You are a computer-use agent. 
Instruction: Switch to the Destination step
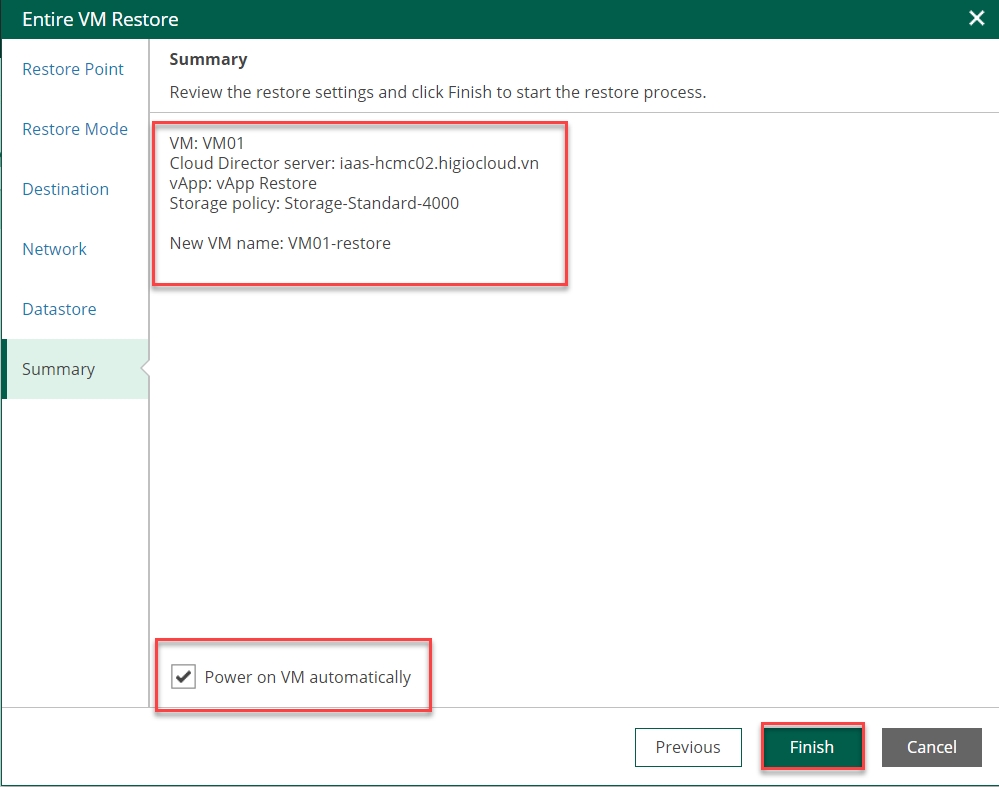(x=65, y=189)
